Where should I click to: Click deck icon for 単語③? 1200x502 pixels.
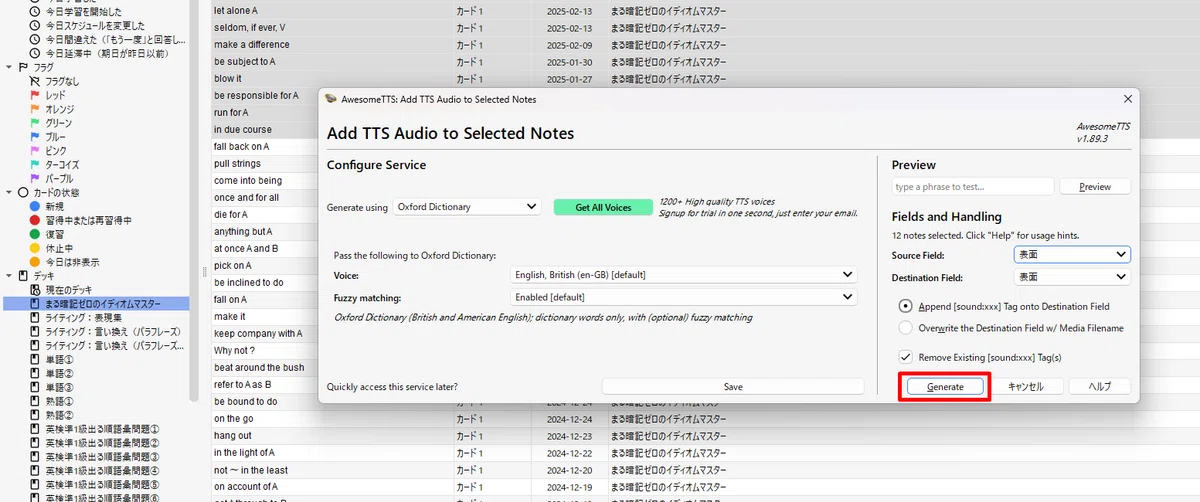click(36, 387)
